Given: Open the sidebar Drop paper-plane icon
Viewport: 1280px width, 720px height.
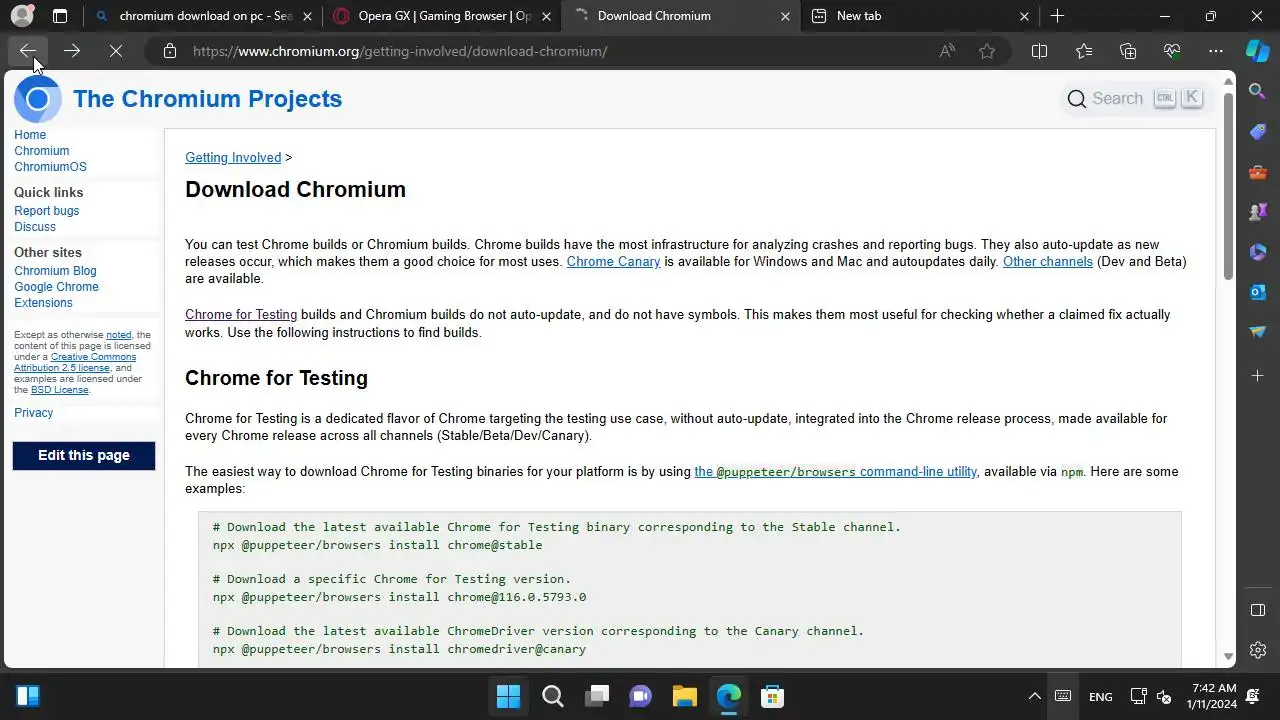Looking at the screenshot, I should click(1258, 332).
